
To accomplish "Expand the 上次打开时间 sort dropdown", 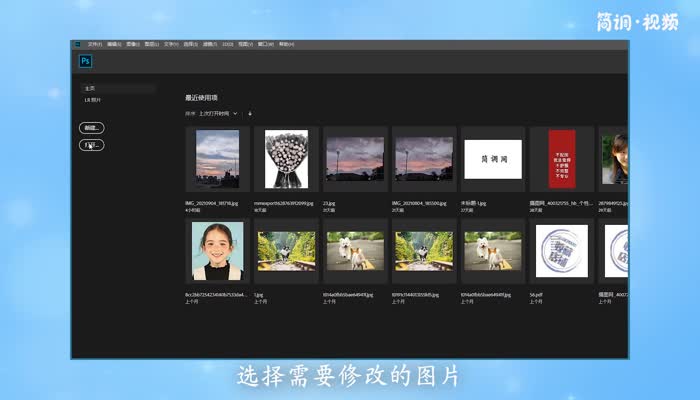I will click(219, 114).
